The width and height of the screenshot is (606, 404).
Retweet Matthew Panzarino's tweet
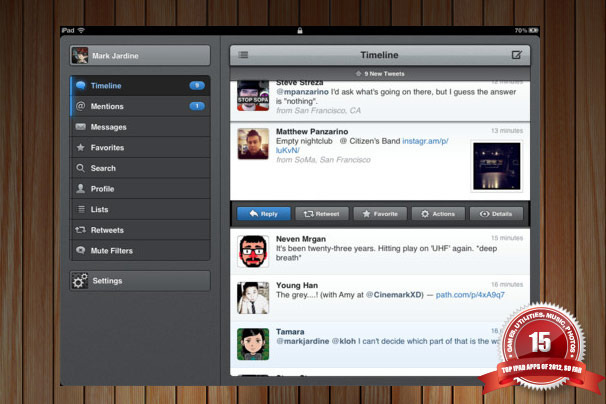[322, 214]
